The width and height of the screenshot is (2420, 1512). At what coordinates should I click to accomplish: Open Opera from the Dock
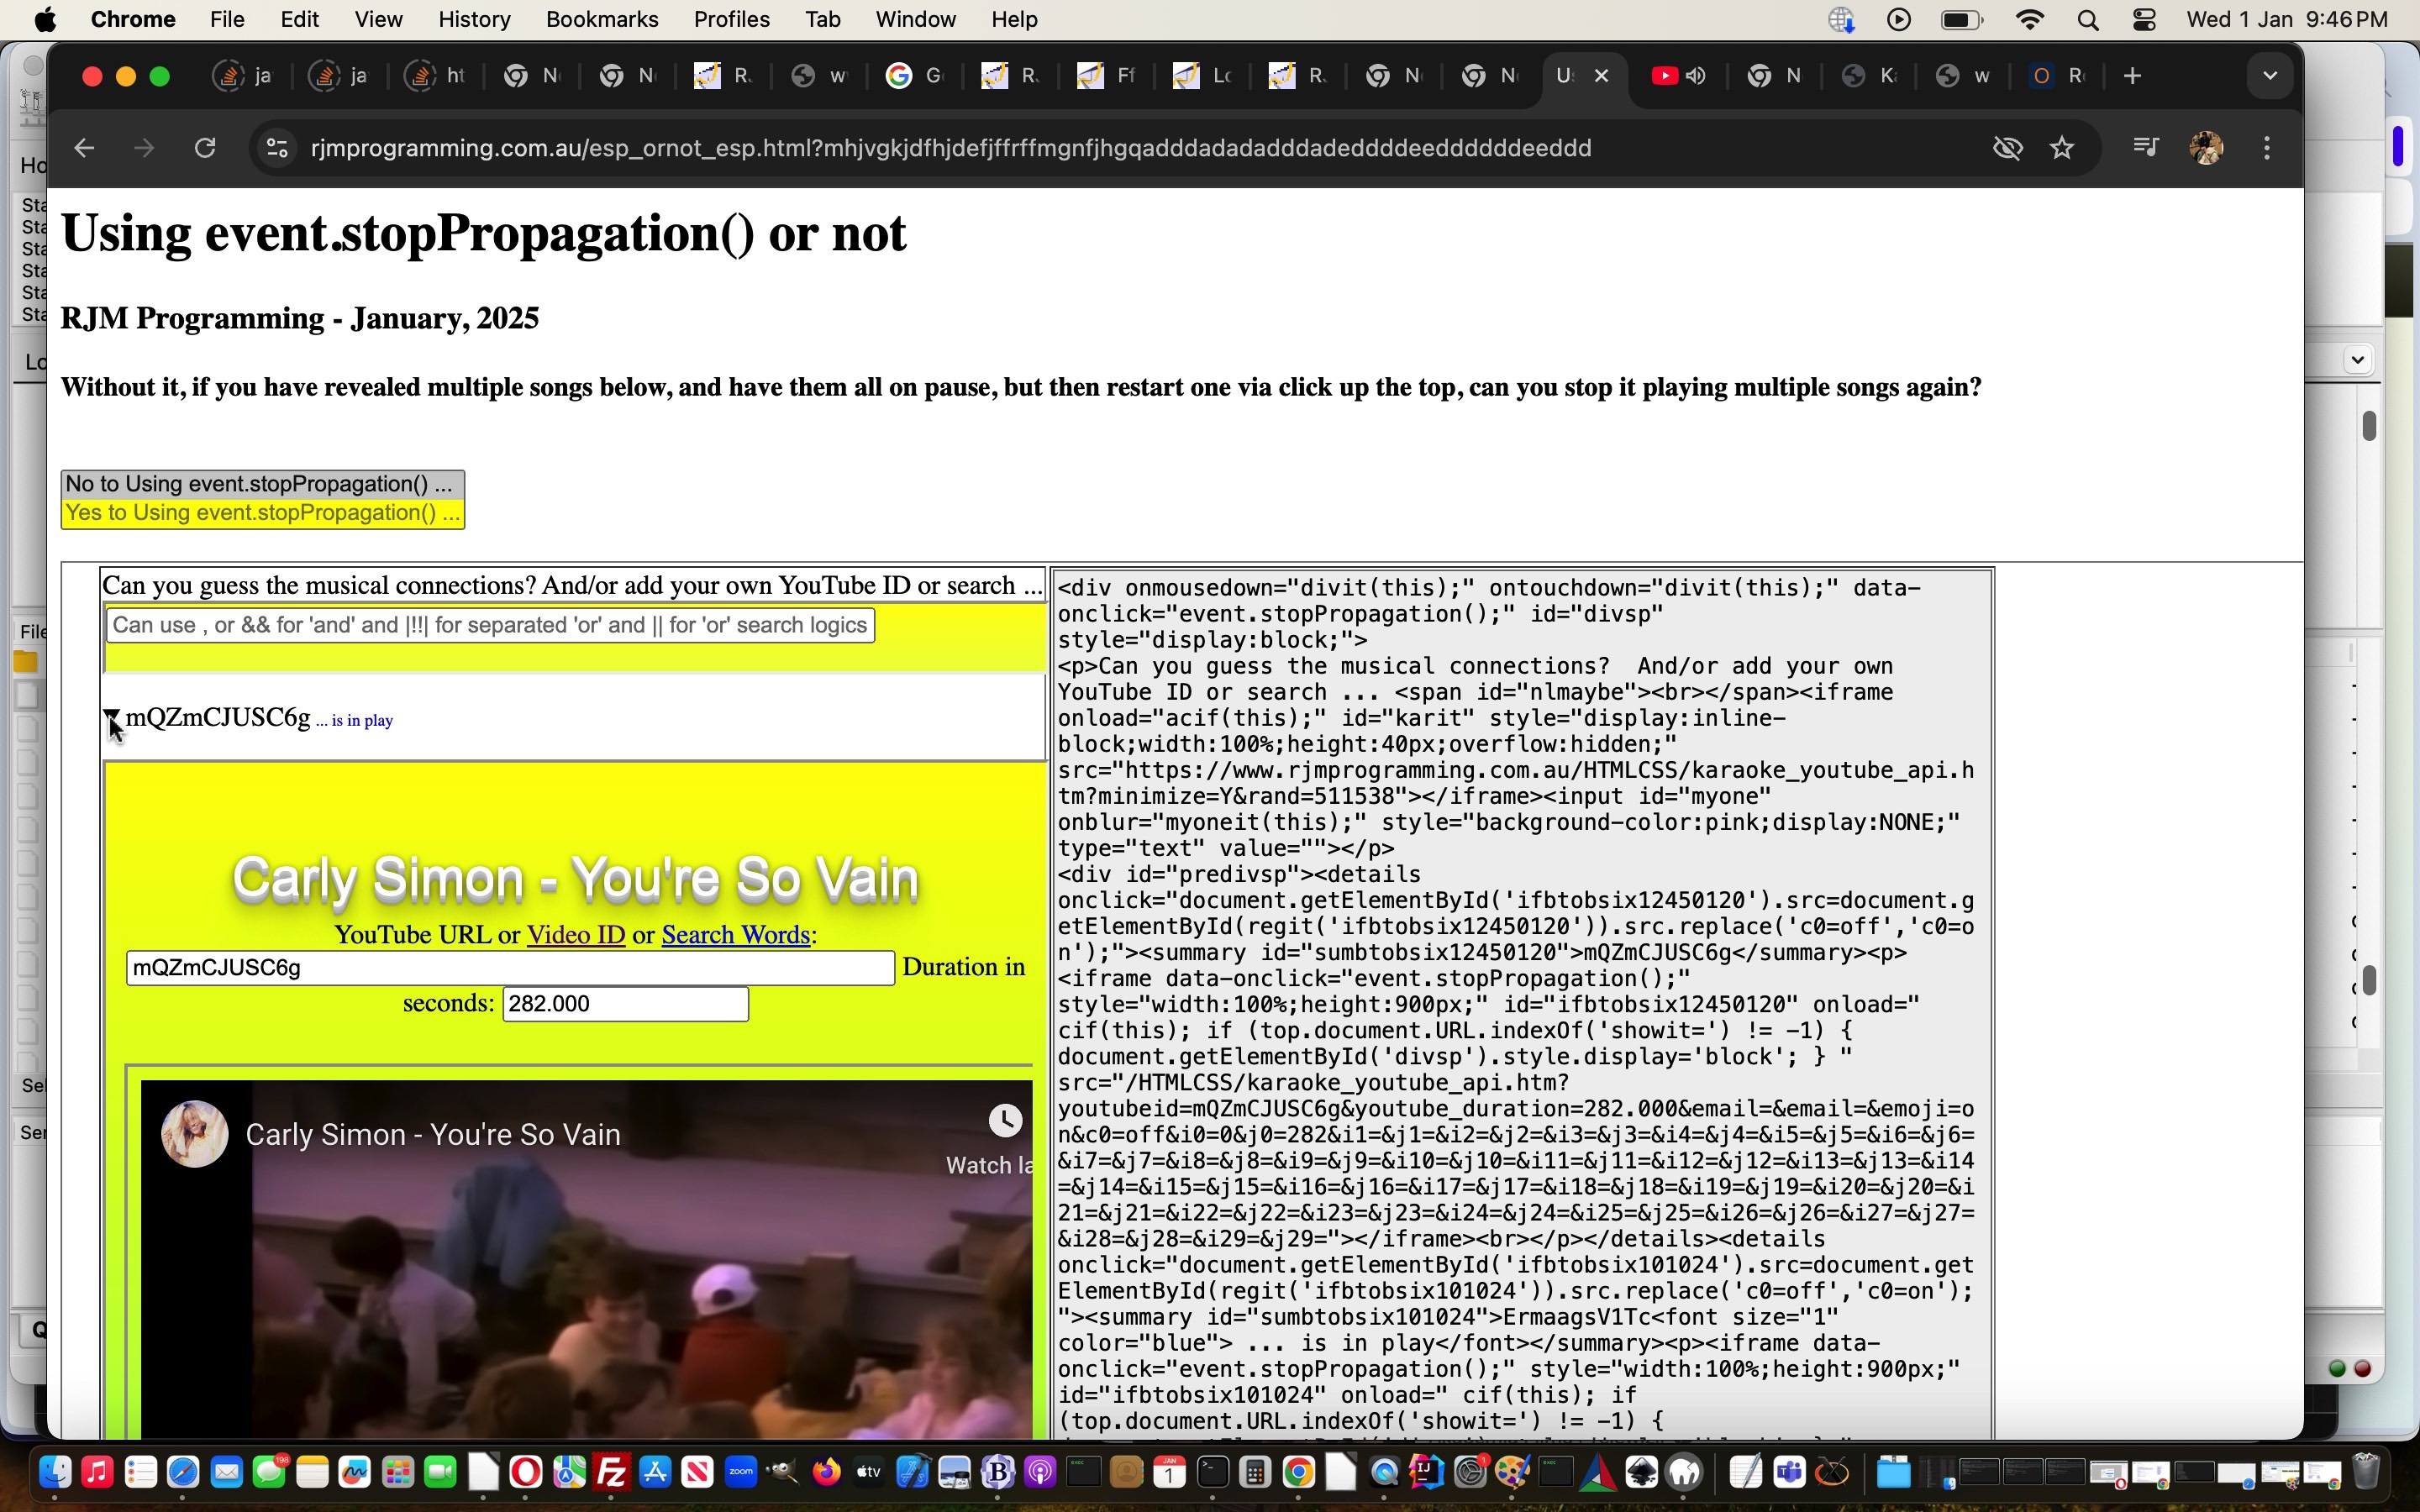click(526, 1473)
